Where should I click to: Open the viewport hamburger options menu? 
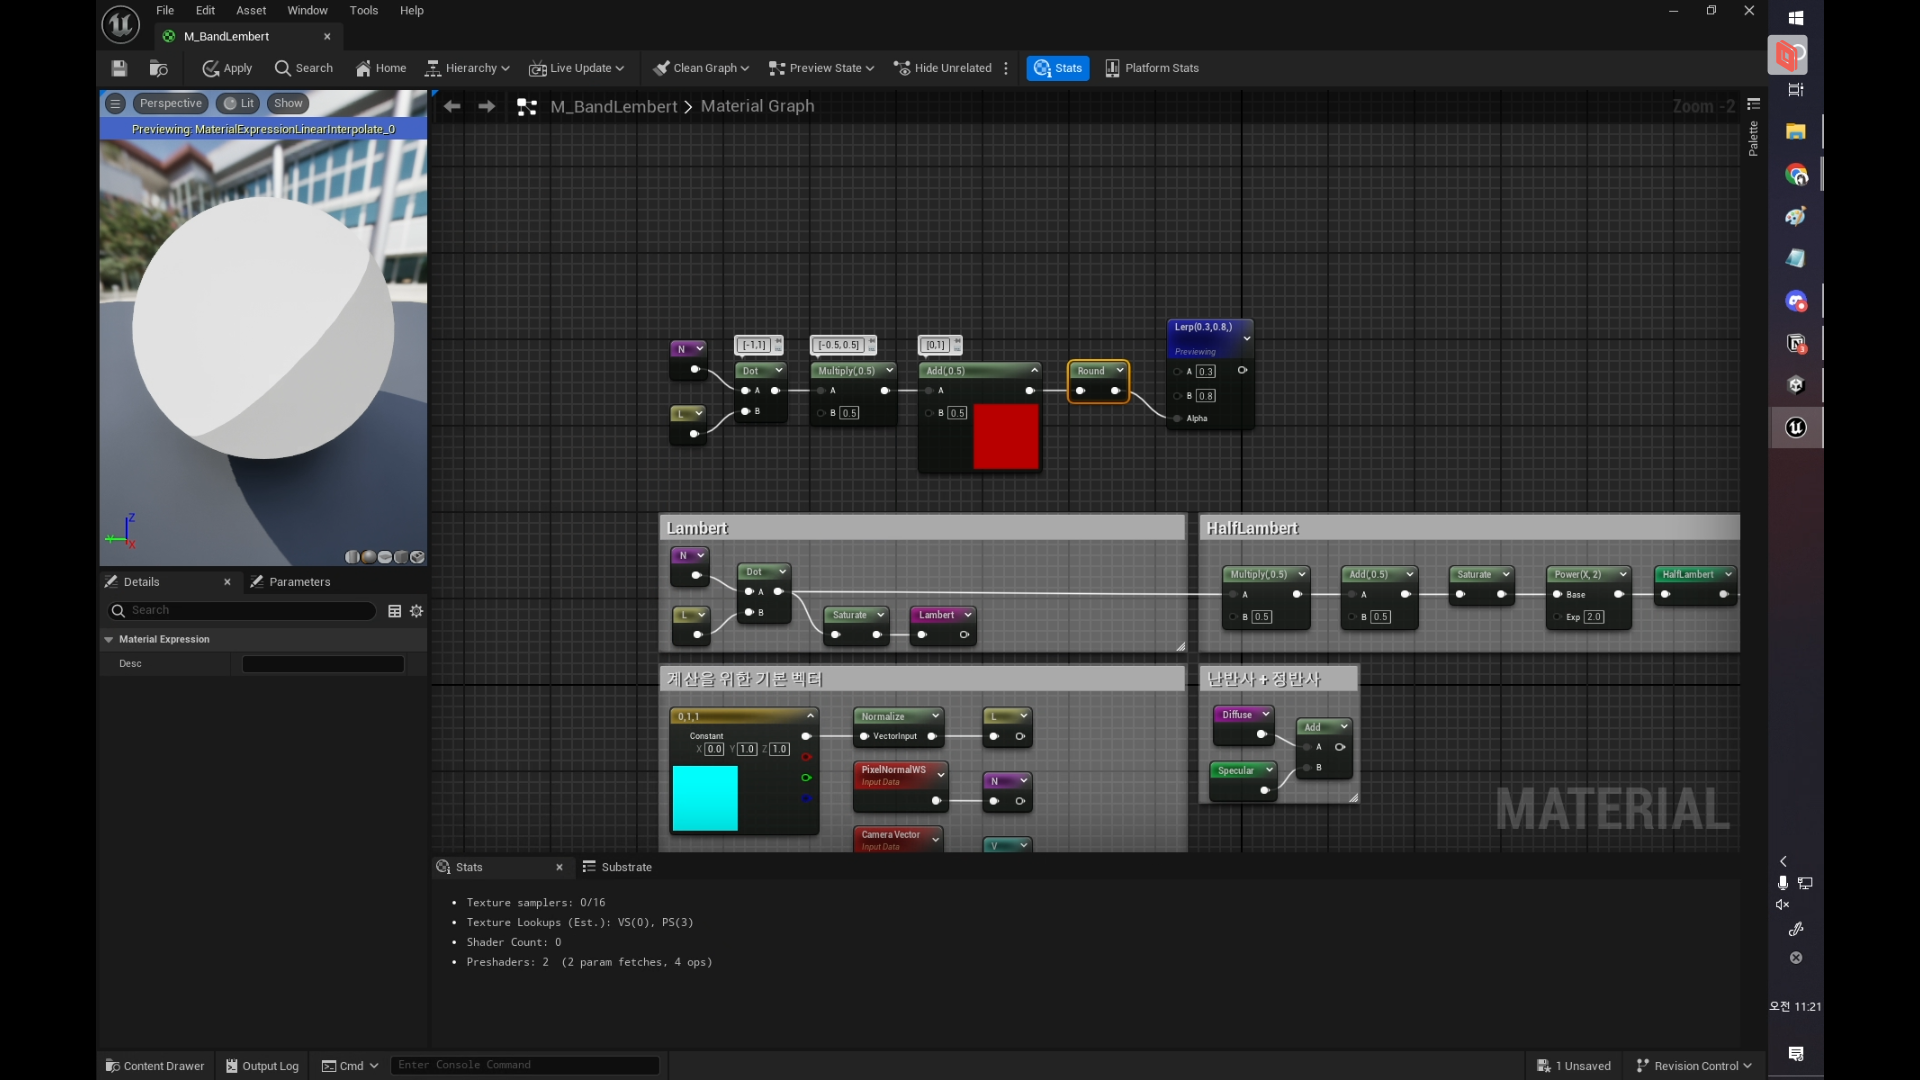pyautogui.click(x=115, y=103)
